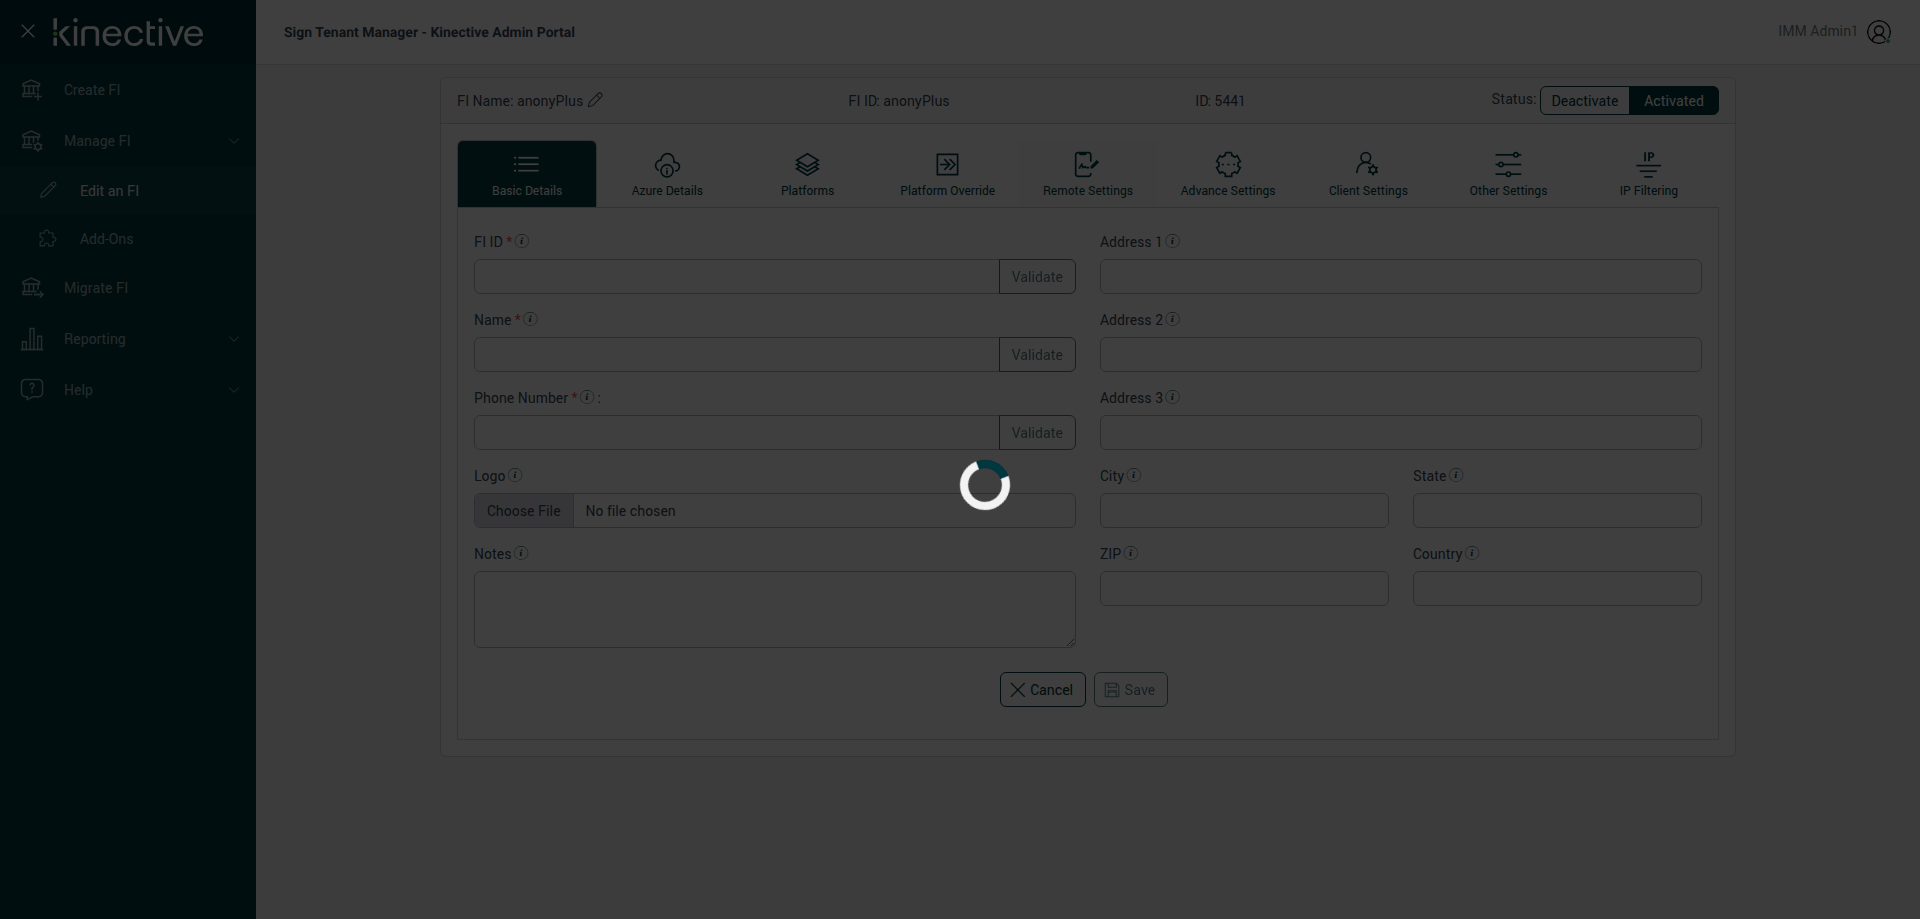Focus the City input field
1920x919 pixels.
tap(1244, 511)
